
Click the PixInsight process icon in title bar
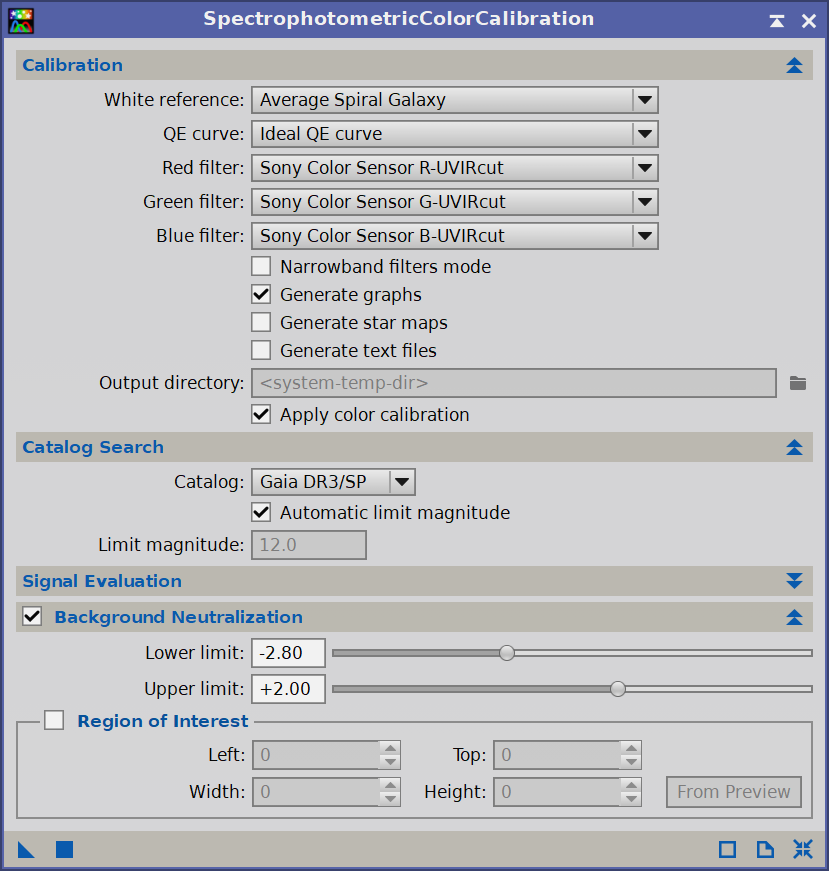21,20
